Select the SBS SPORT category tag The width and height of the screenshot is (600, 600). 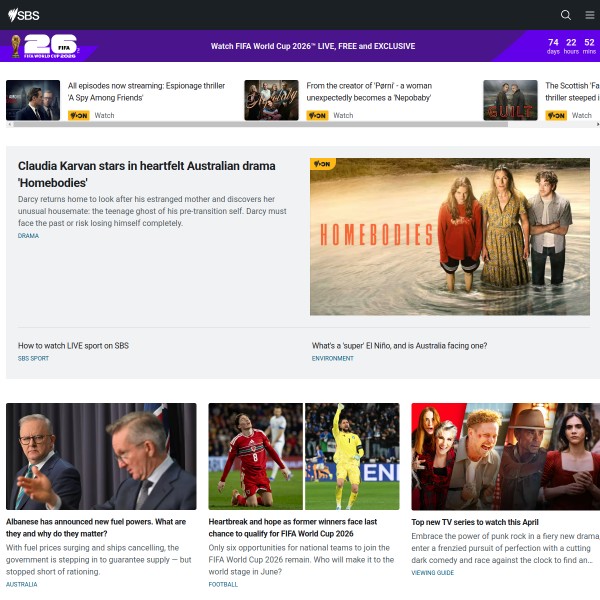click(33, 358)
